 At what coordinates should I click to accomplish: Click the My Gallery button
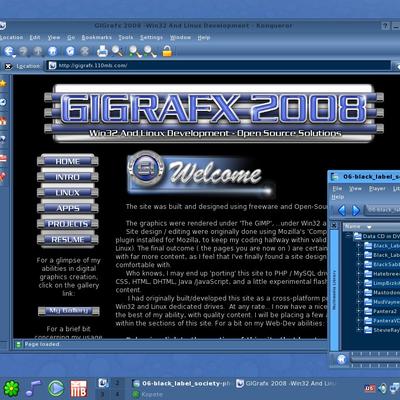coord(69,311)
